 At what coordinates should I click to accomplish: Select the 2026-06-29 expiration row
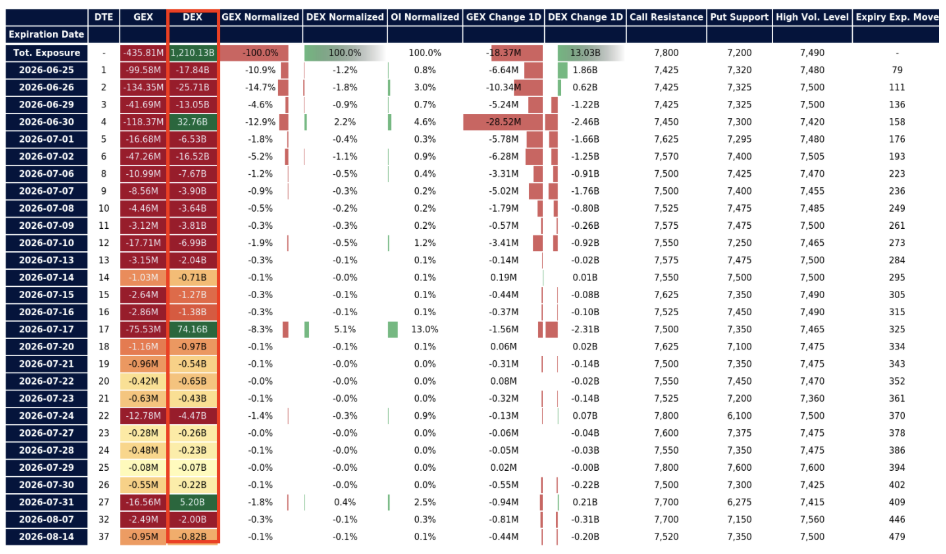point(46,104)
